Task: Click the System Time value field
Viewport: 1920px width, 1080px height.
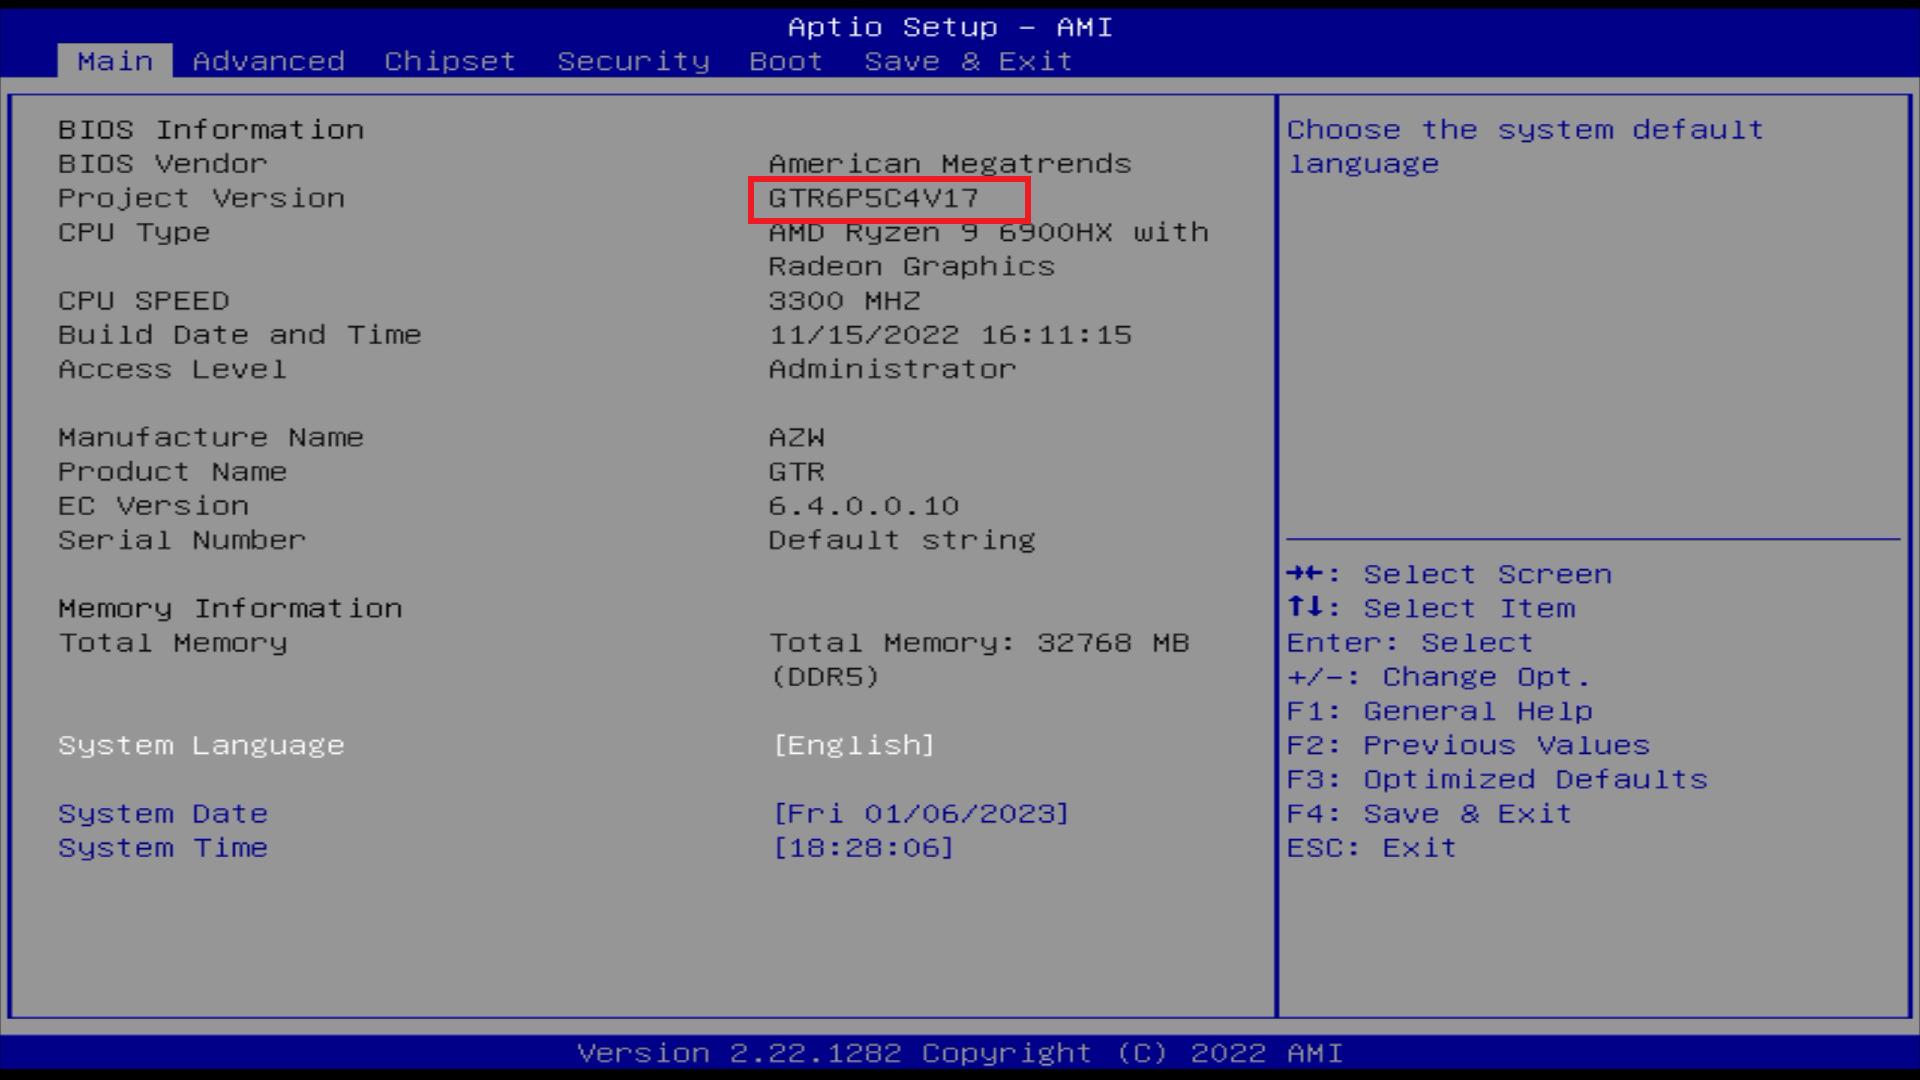Action: [863, 848]
